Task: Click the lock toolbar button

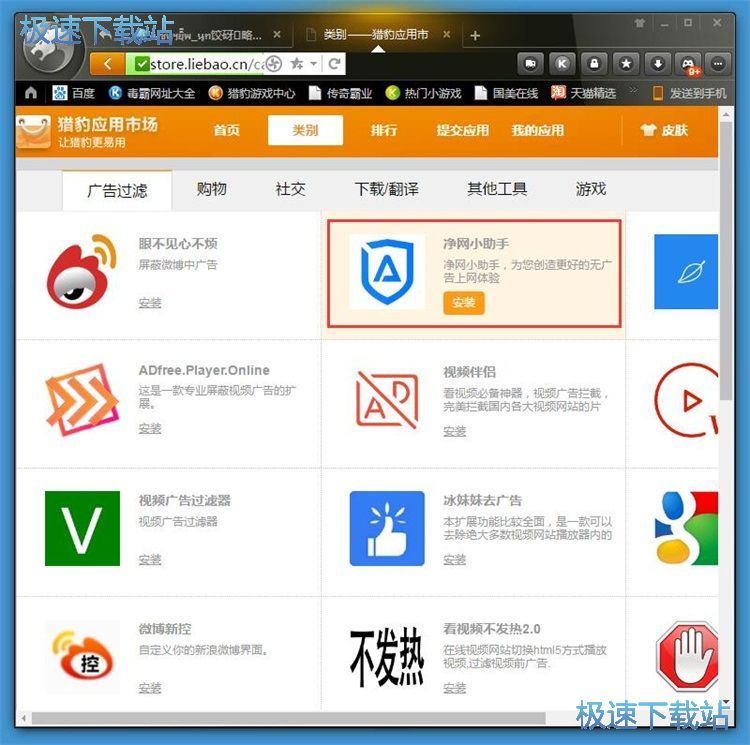Action: [x=594, y=64]
